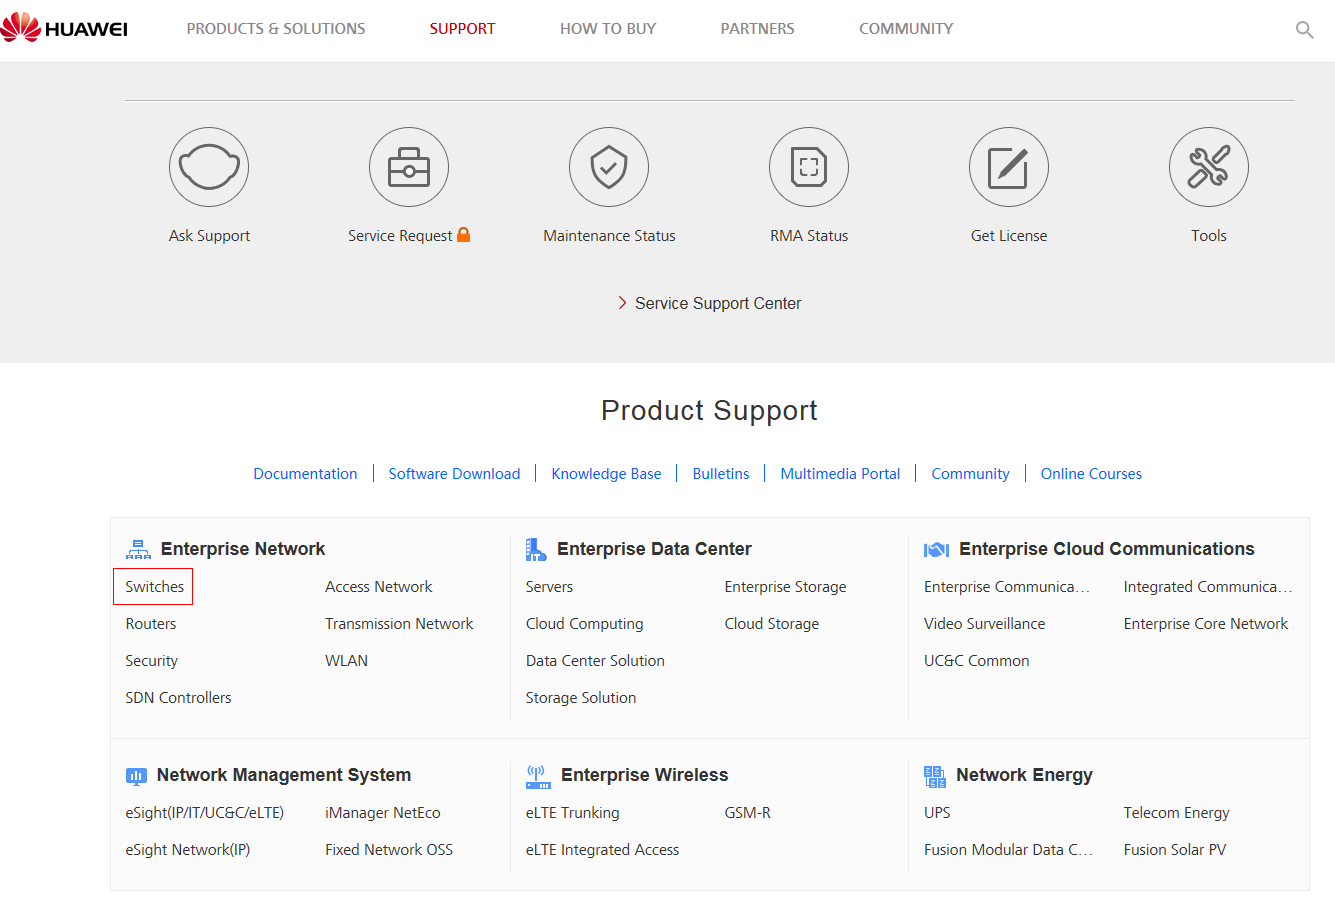Screen dimensions: 1335x899
Task: Open the GSM-R link
Action: (x=748, y=813)
